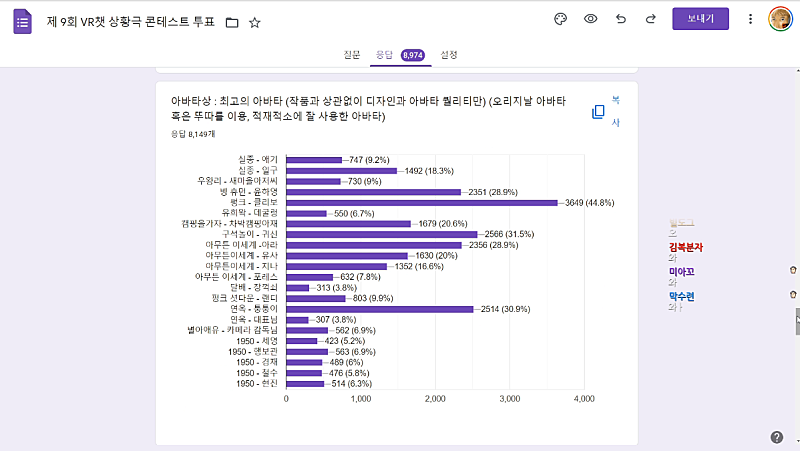Open the more options menu
This screenshot has height=451, width=800.
click(750, 19)
